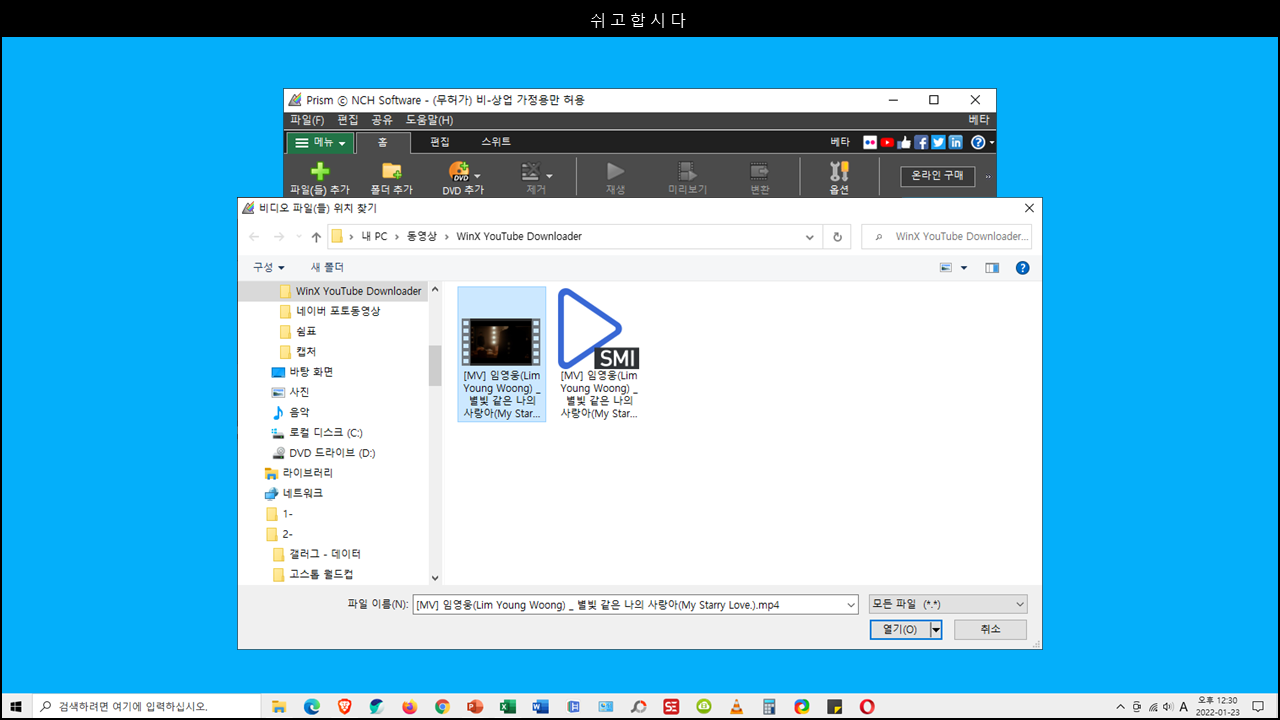The height and width of the screenshot is (720, 1280).
Task: Open Prism Options wrench icon
Action: pos(839,172)
